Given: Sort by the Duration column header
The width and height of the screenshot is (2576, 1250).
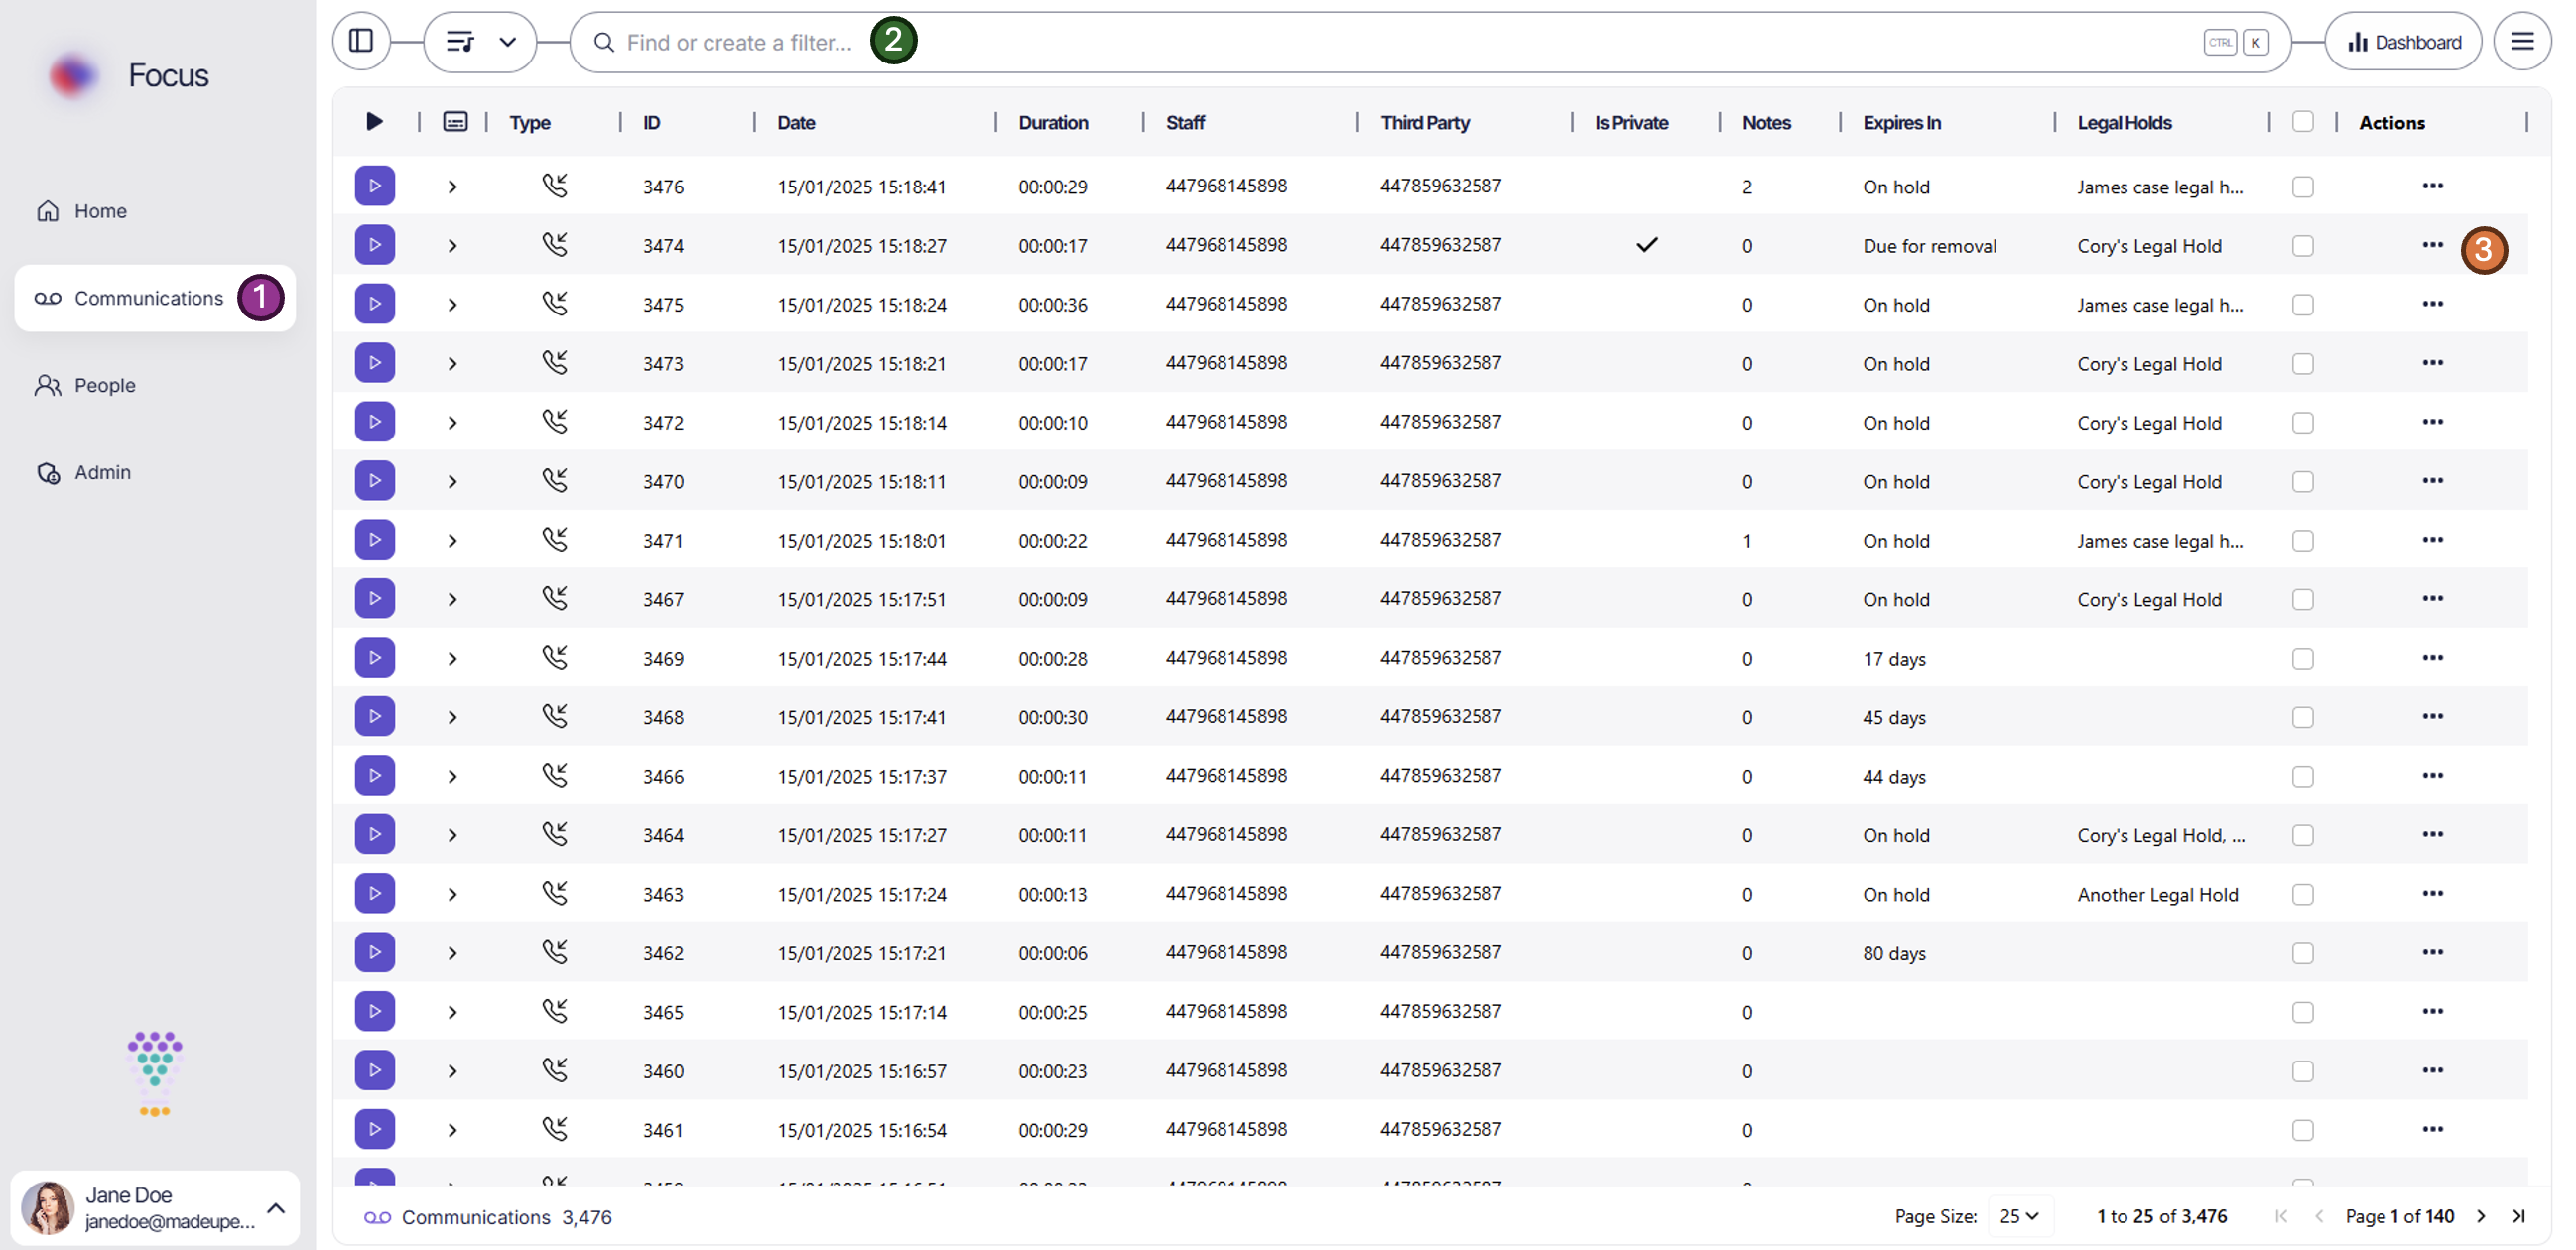Looking at the screenshot, I should (1052, 122).
